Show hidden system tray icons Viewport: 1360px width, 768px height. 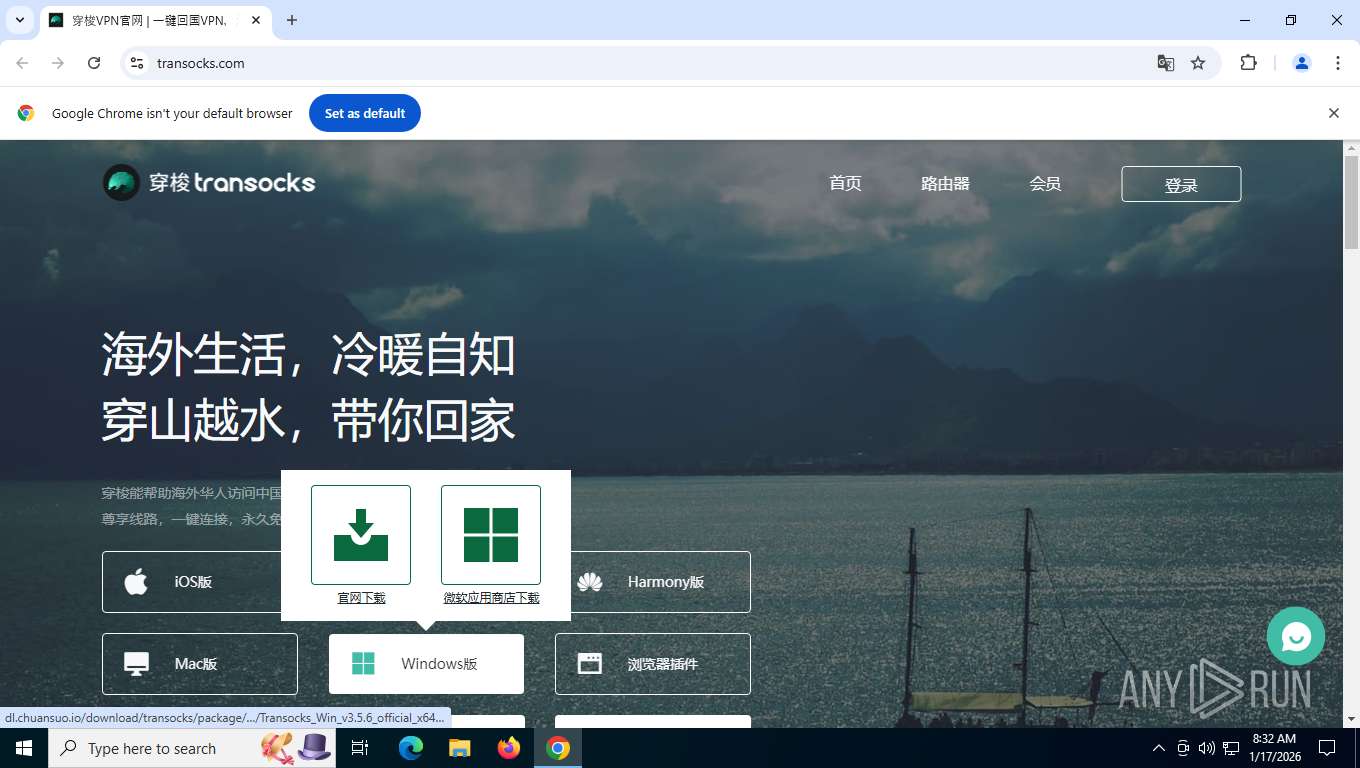[x=1159, y=748]
